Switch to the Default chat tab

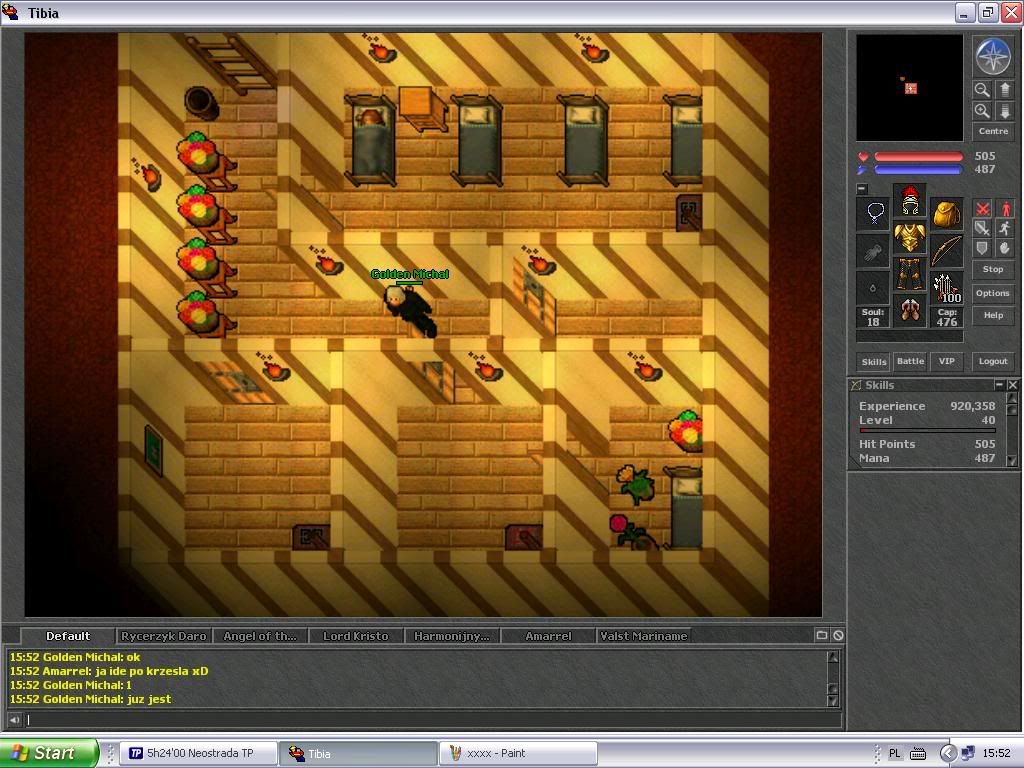click(68, 635)
